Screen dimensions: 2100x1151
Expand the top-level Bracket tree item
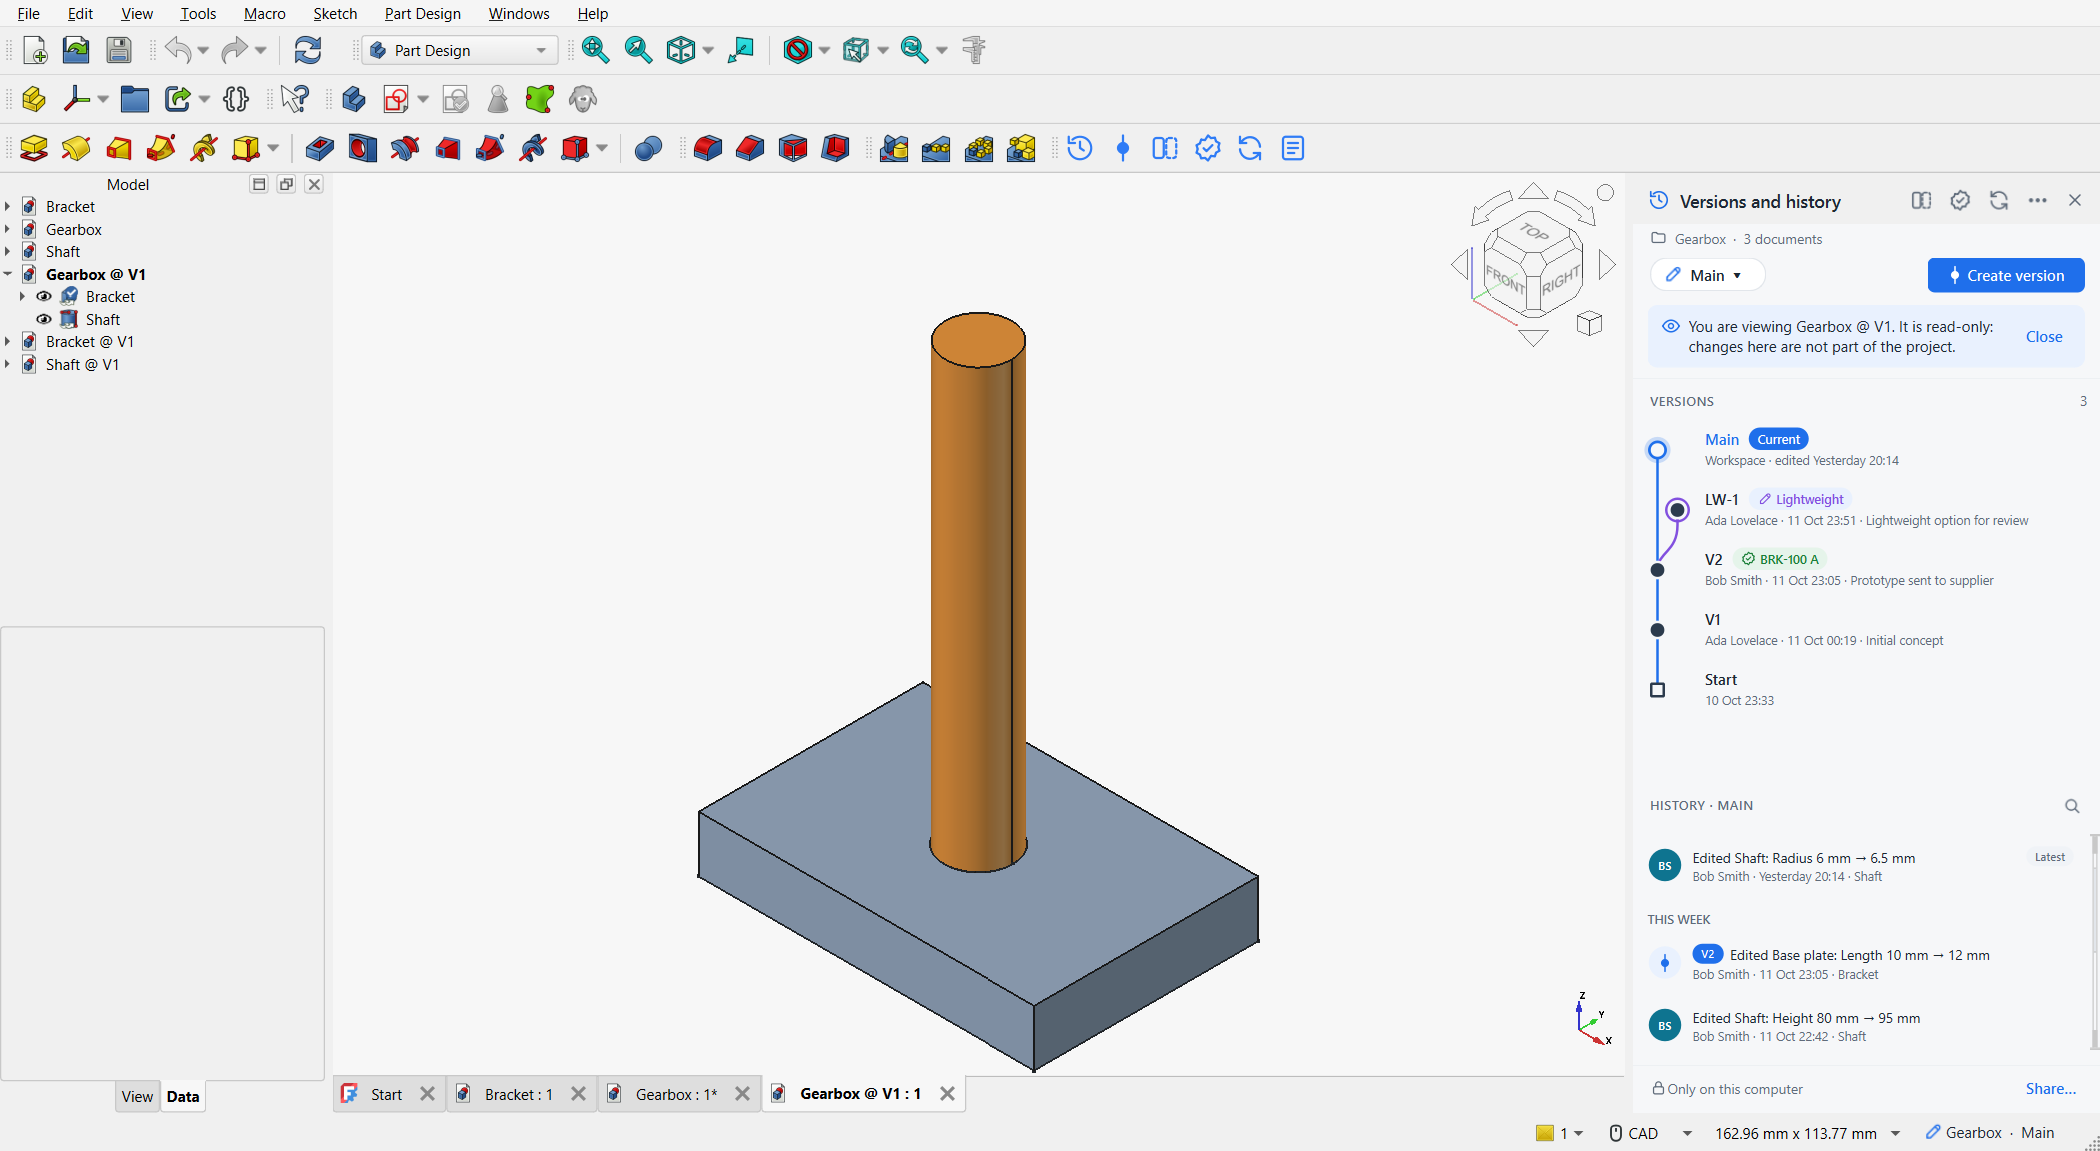8,207
